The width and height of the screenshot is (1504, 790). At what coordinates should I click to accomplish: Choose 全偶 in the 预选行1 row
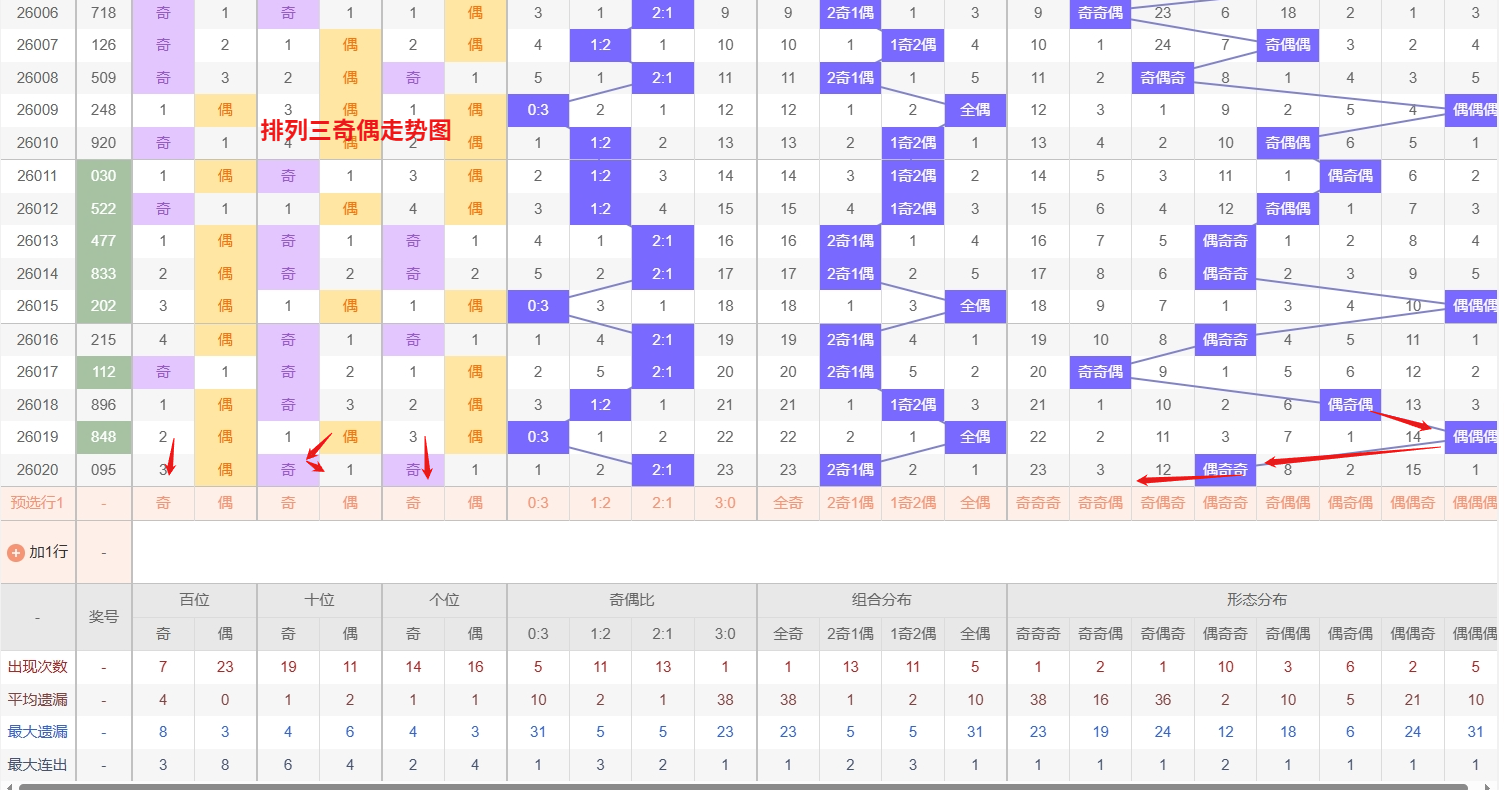pos(975,503)
